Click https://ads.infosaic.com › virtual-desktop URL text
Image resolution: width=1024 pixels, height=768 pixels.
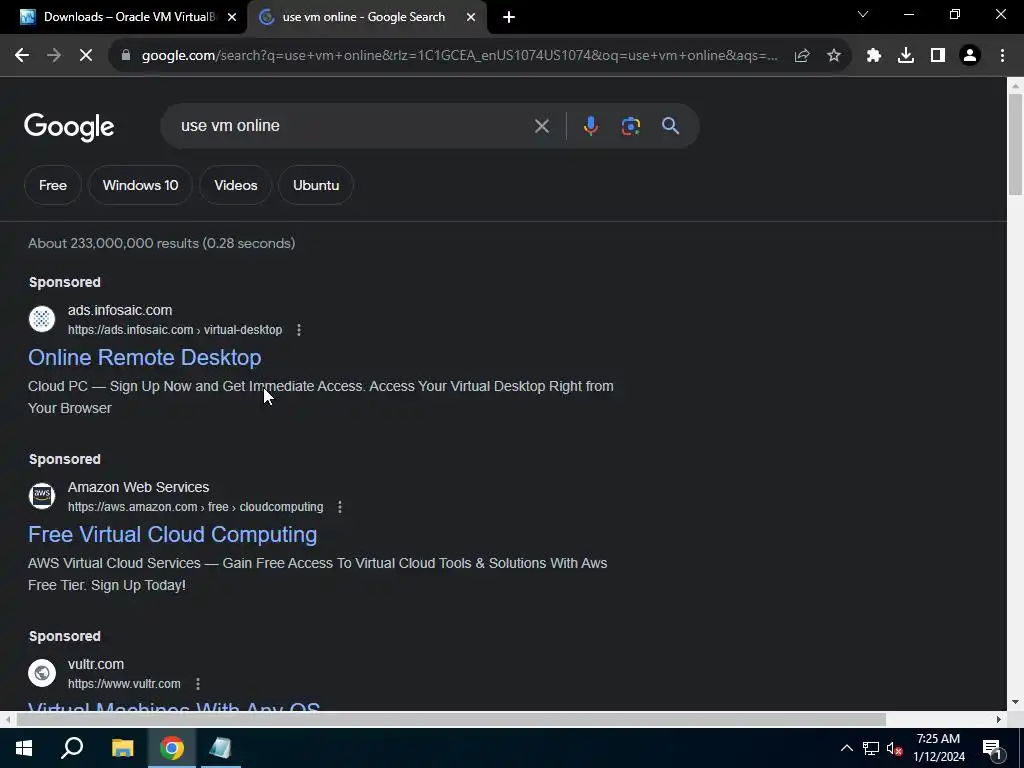pyautogui.click(x=175, y=330)
